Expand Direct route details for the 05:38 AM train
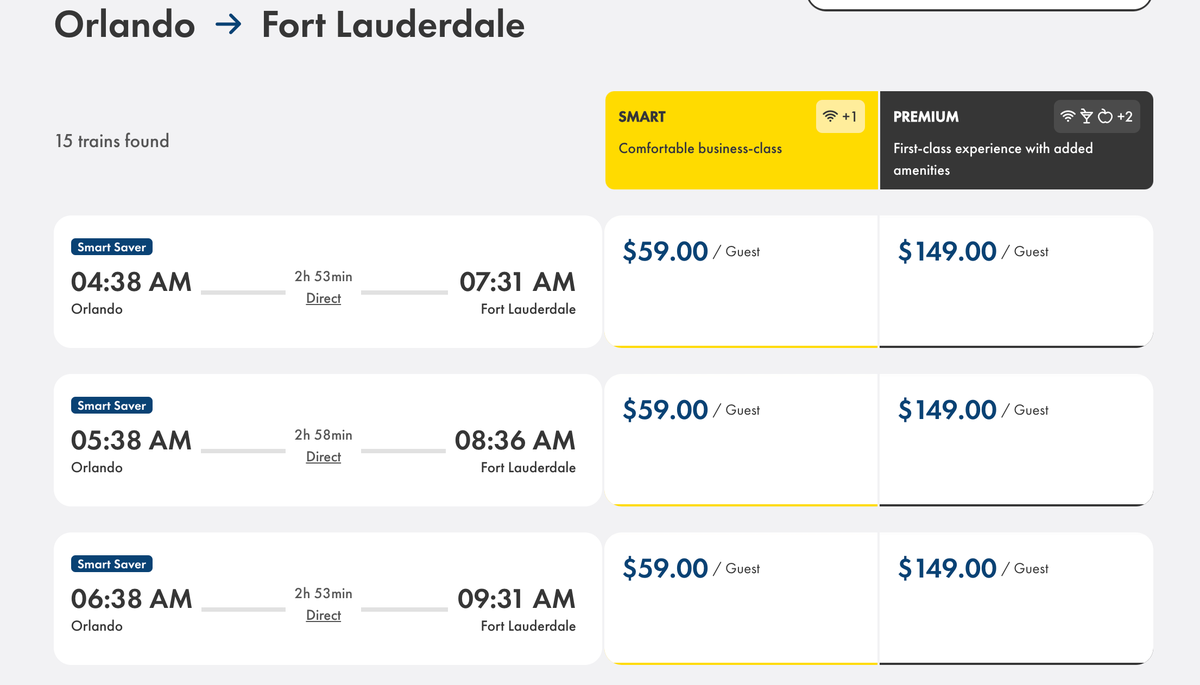This screenshot has width=1200, height=685. [x=323, y=456]
